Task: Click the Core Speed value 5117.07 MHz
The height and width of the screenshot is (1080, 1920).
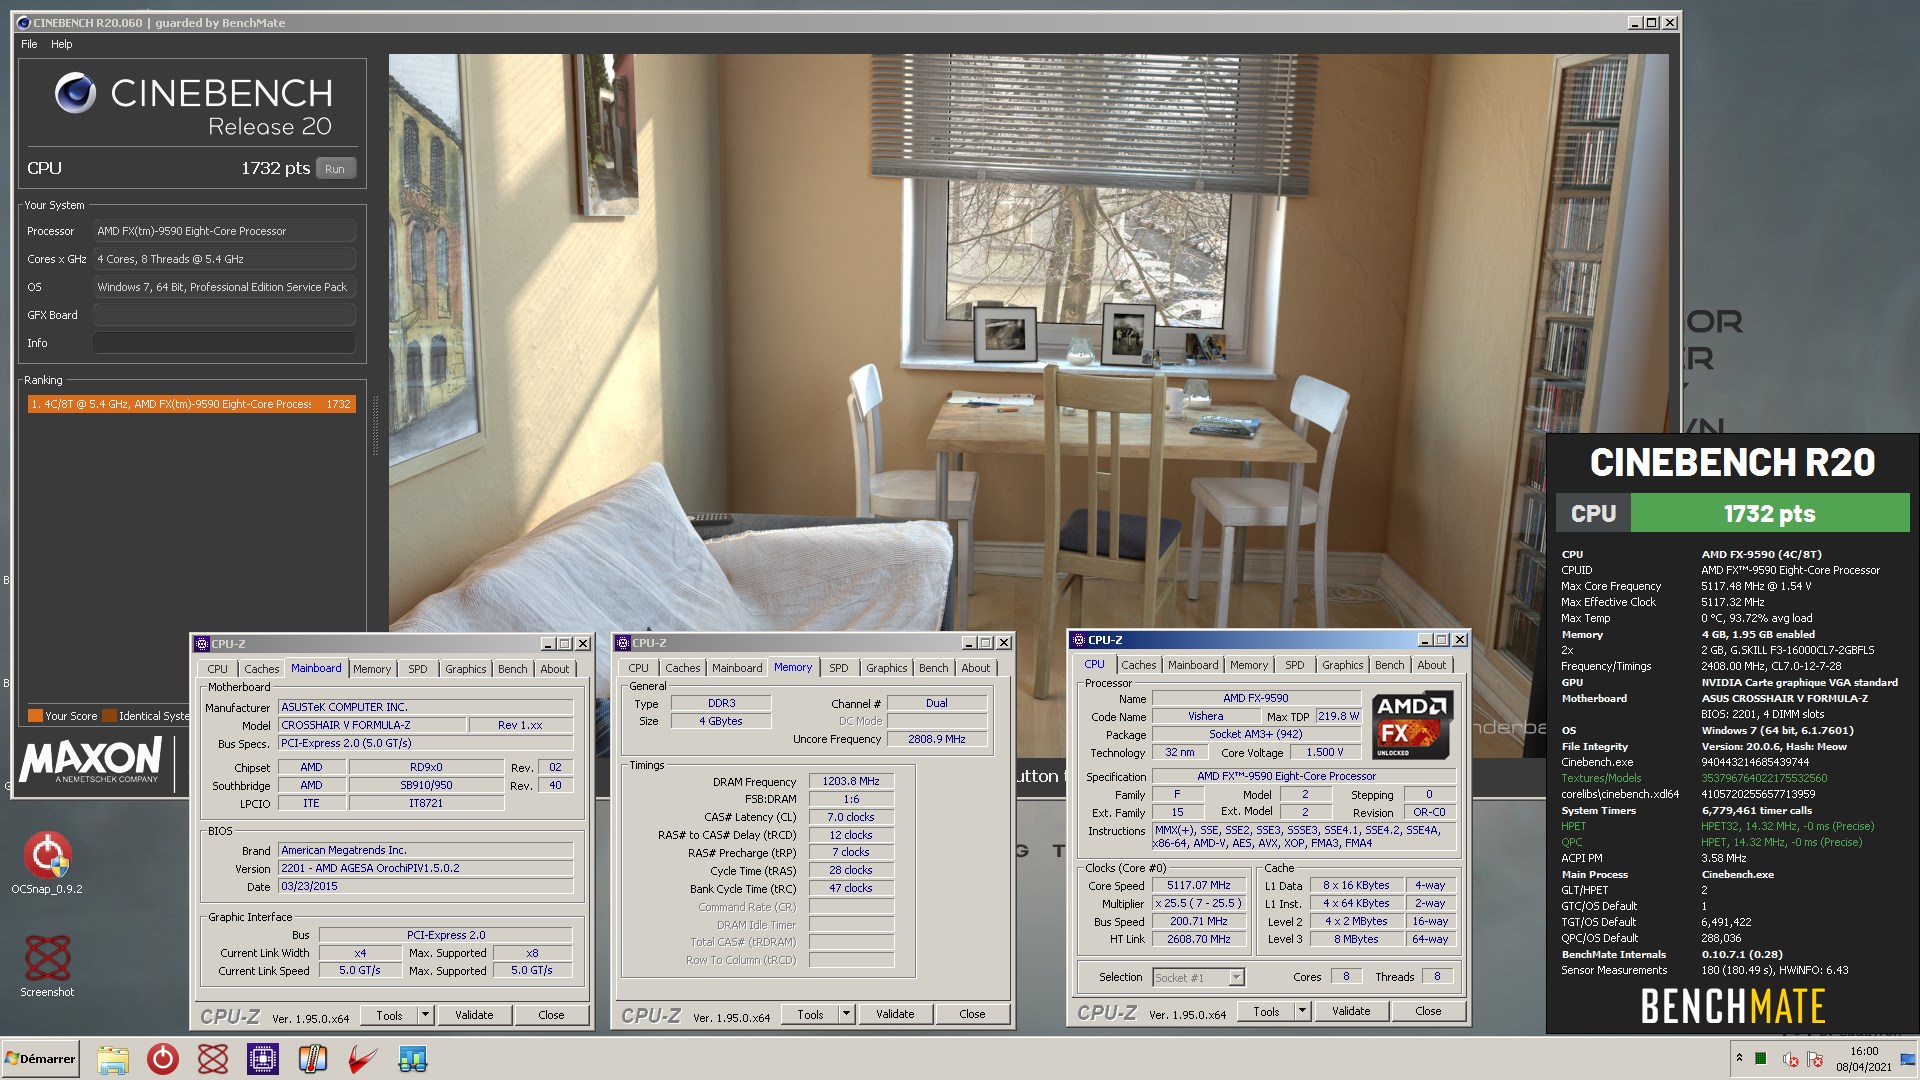Action: point(1199,886)
